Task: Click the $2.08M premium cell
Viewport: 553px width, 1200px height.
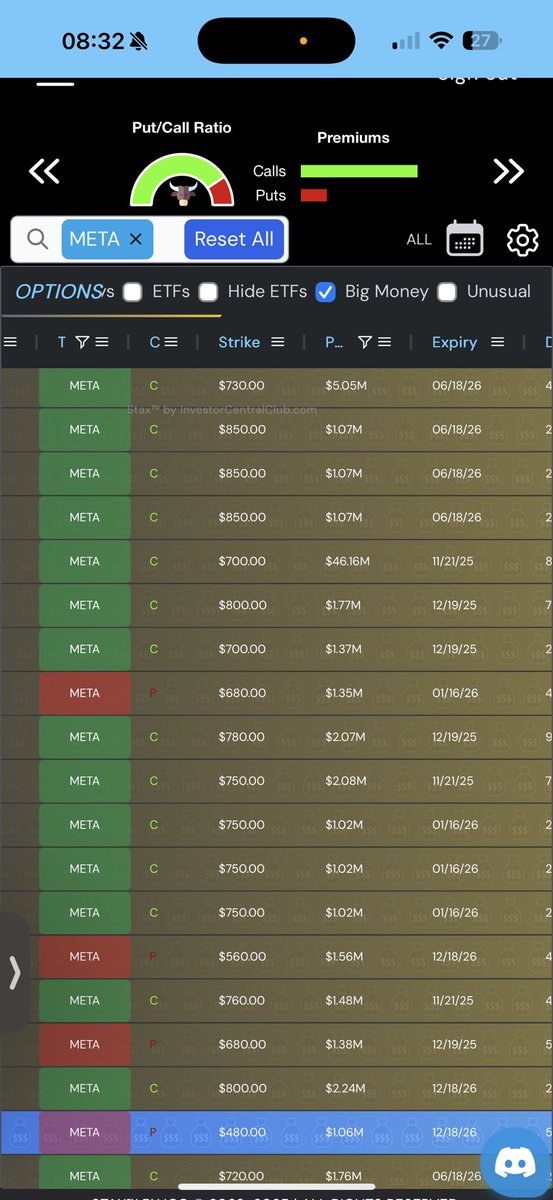Action: [346, 781]
